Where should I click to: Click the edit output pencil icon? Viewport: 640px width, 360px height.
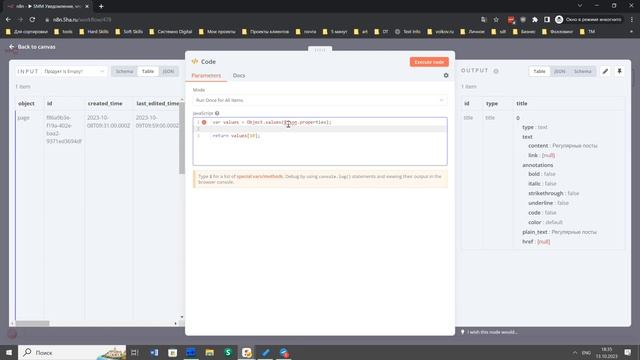605,71
